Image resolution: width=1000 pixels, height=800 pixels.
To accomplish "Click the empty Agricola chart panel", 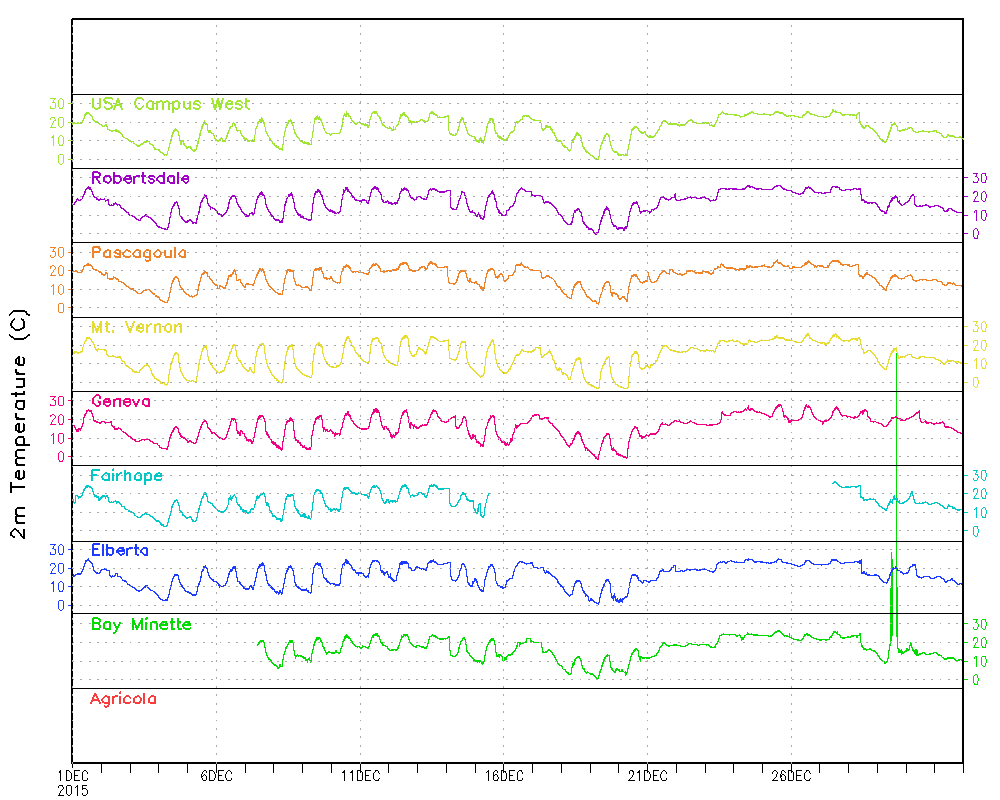I will pyautogui.click(x=517, y=725).
